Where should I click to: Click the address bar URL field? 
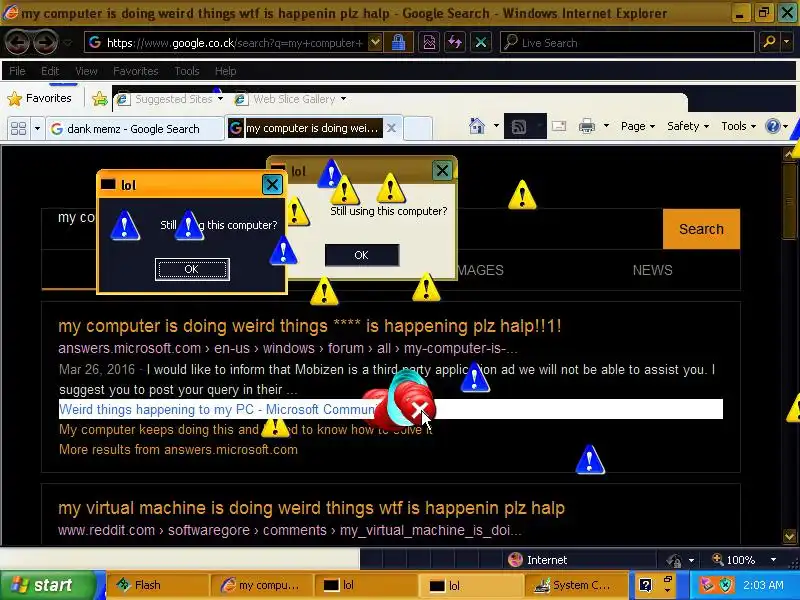227,42
